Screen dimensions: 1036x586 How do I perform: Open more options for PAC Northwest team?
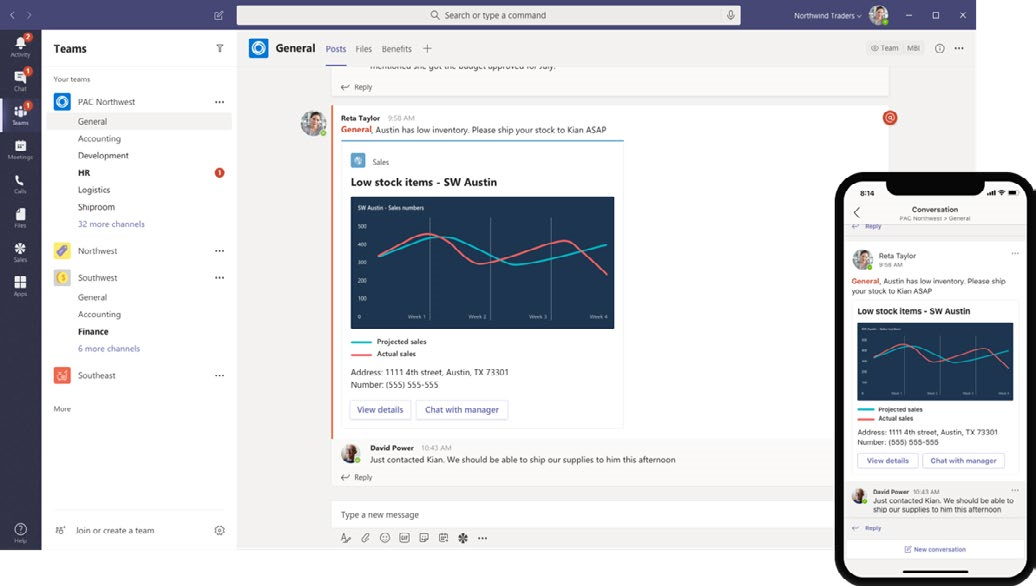(x=219, y=102)
